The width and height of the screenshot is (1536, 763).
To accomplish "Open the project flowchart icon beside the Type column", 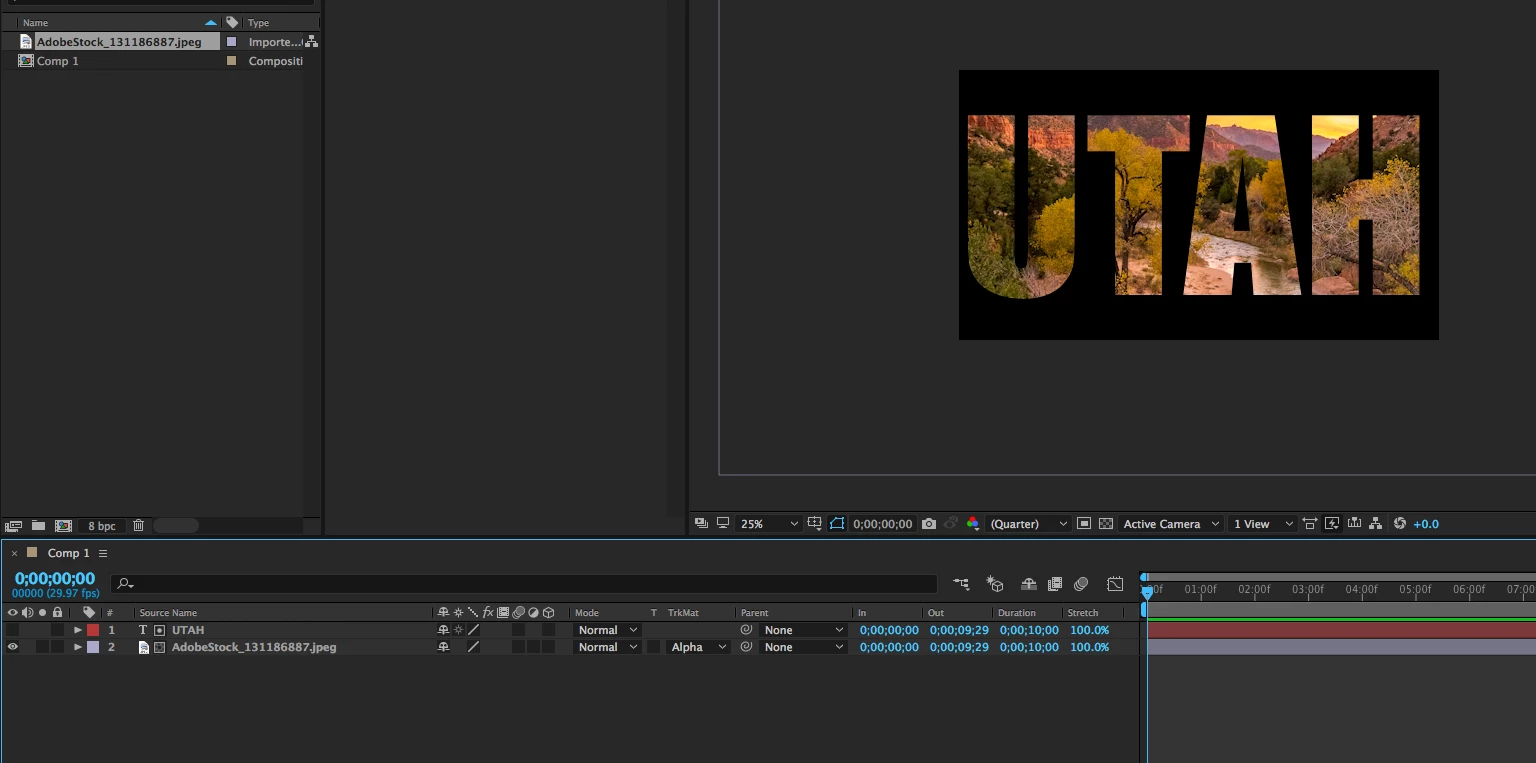I will tap(311, 41).
